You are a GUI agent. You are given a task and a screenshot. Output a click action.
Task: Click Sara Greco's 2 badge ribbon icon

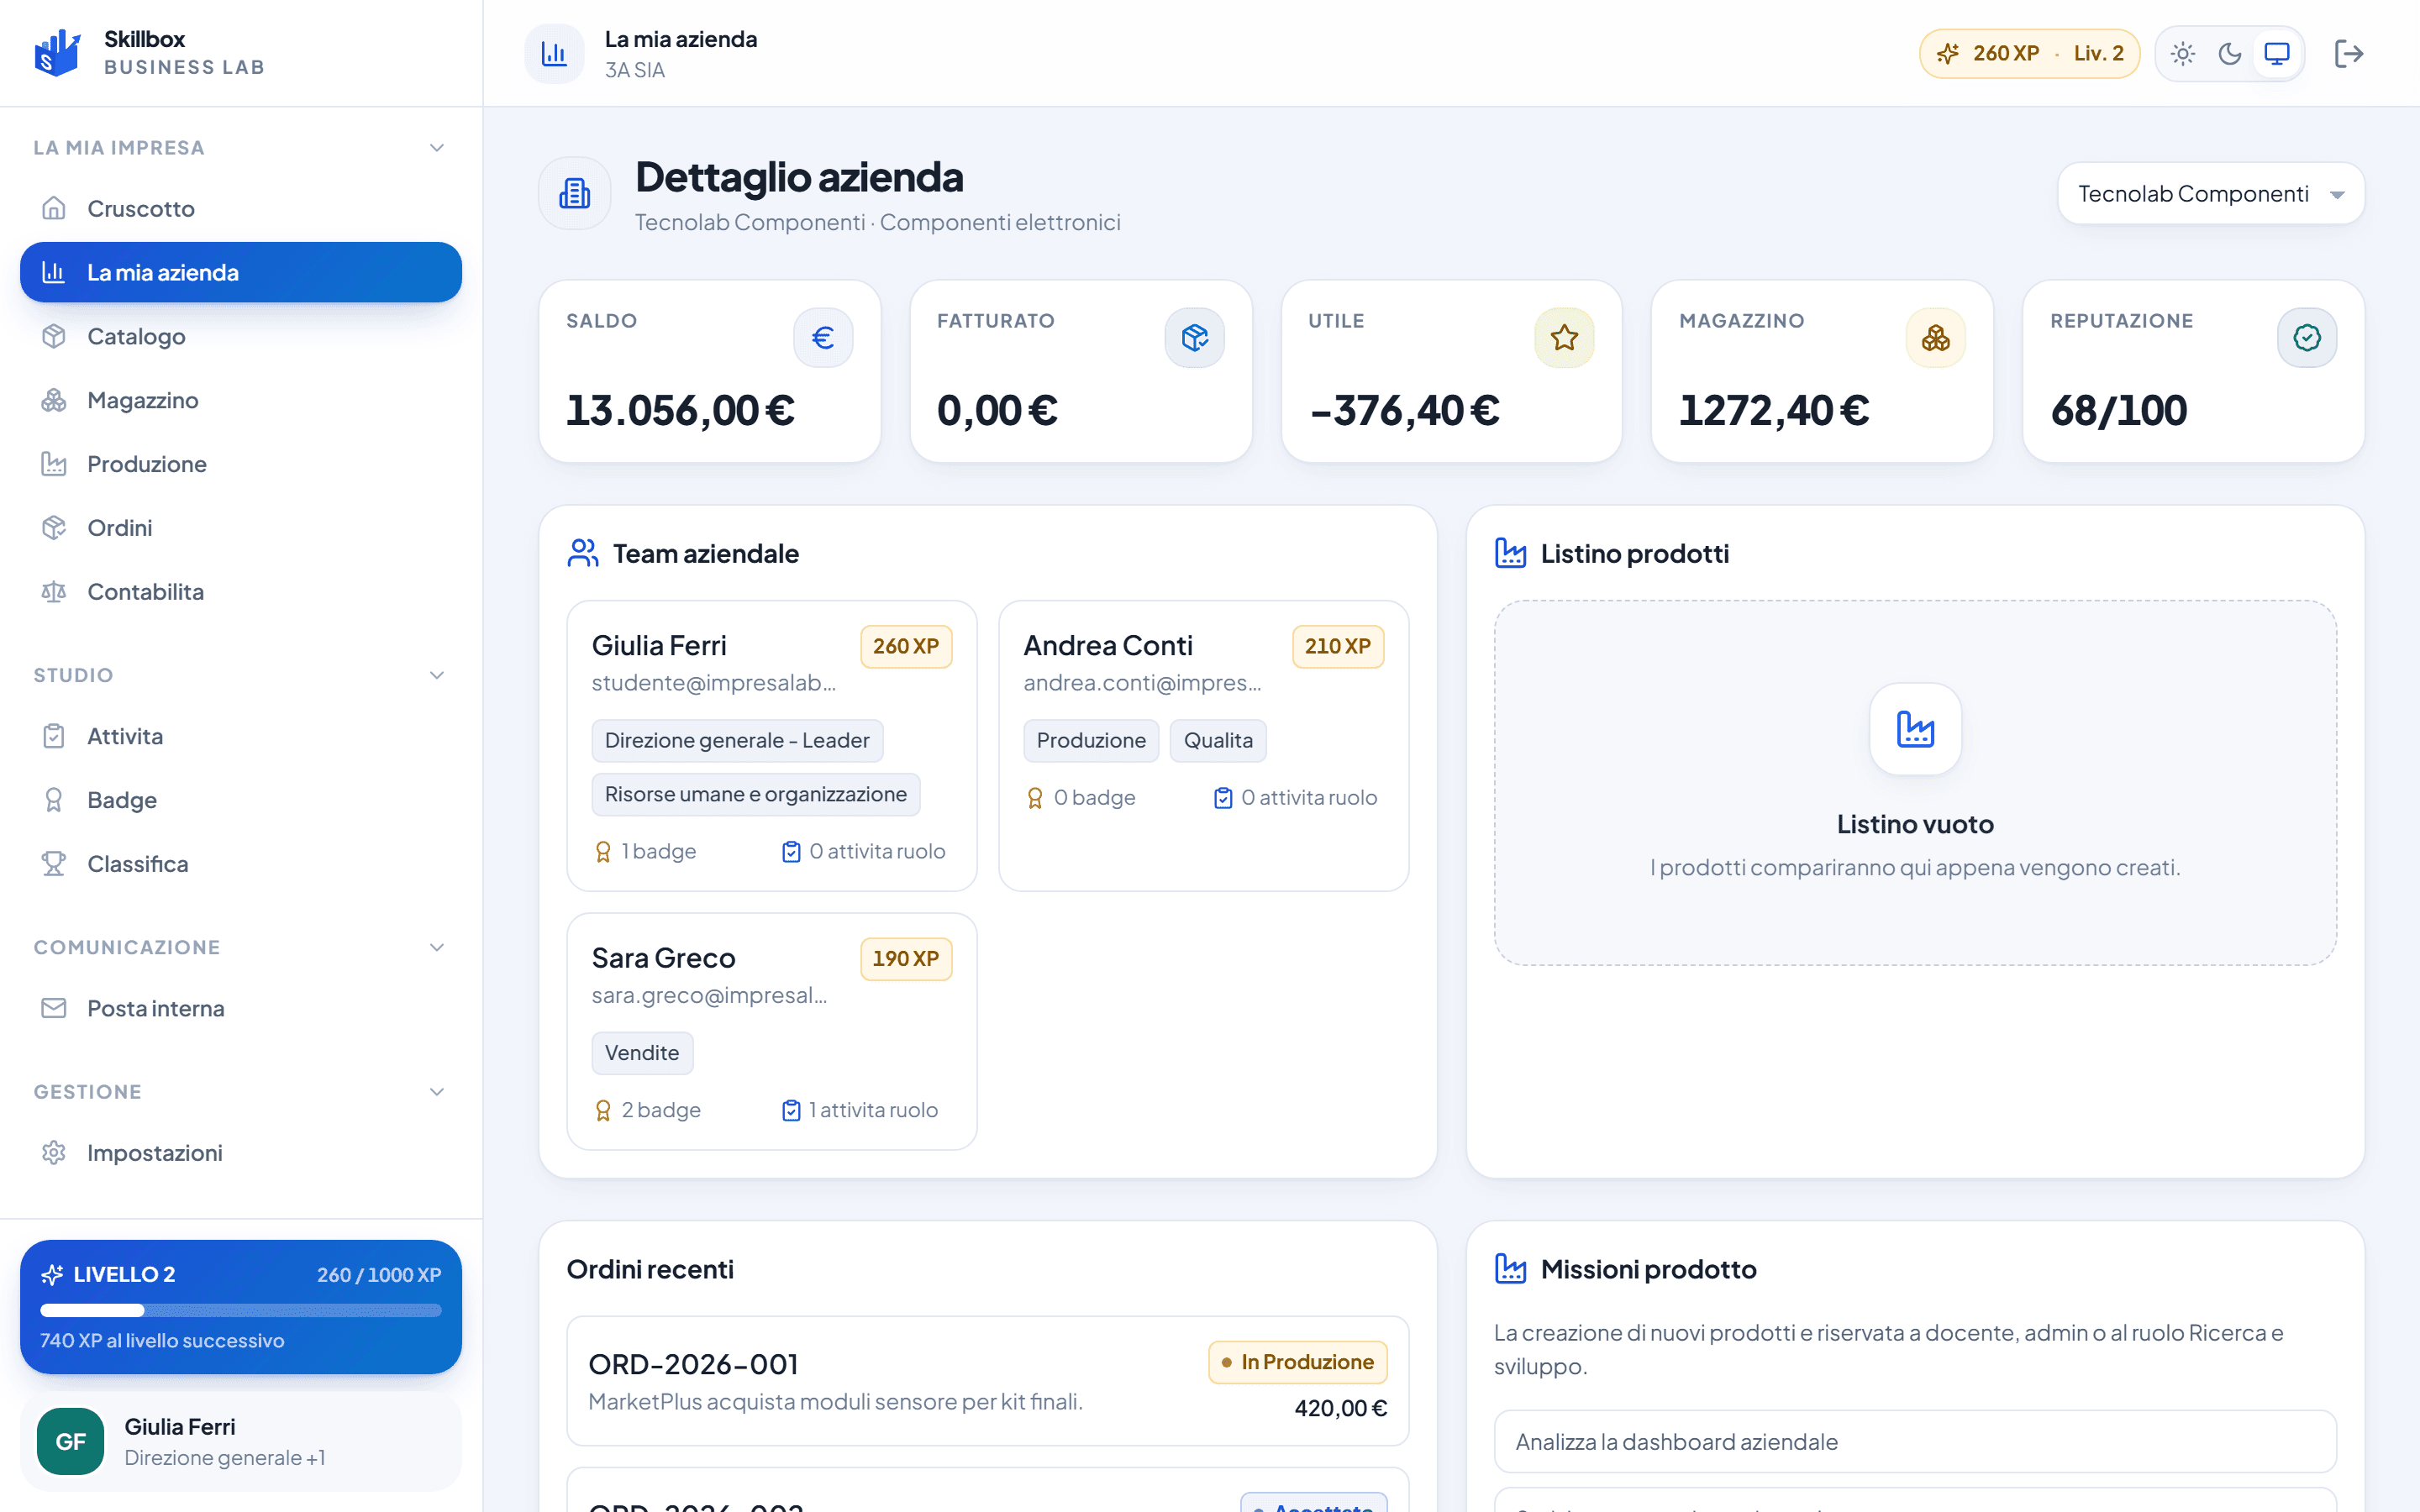click(x=603, y=1111)
